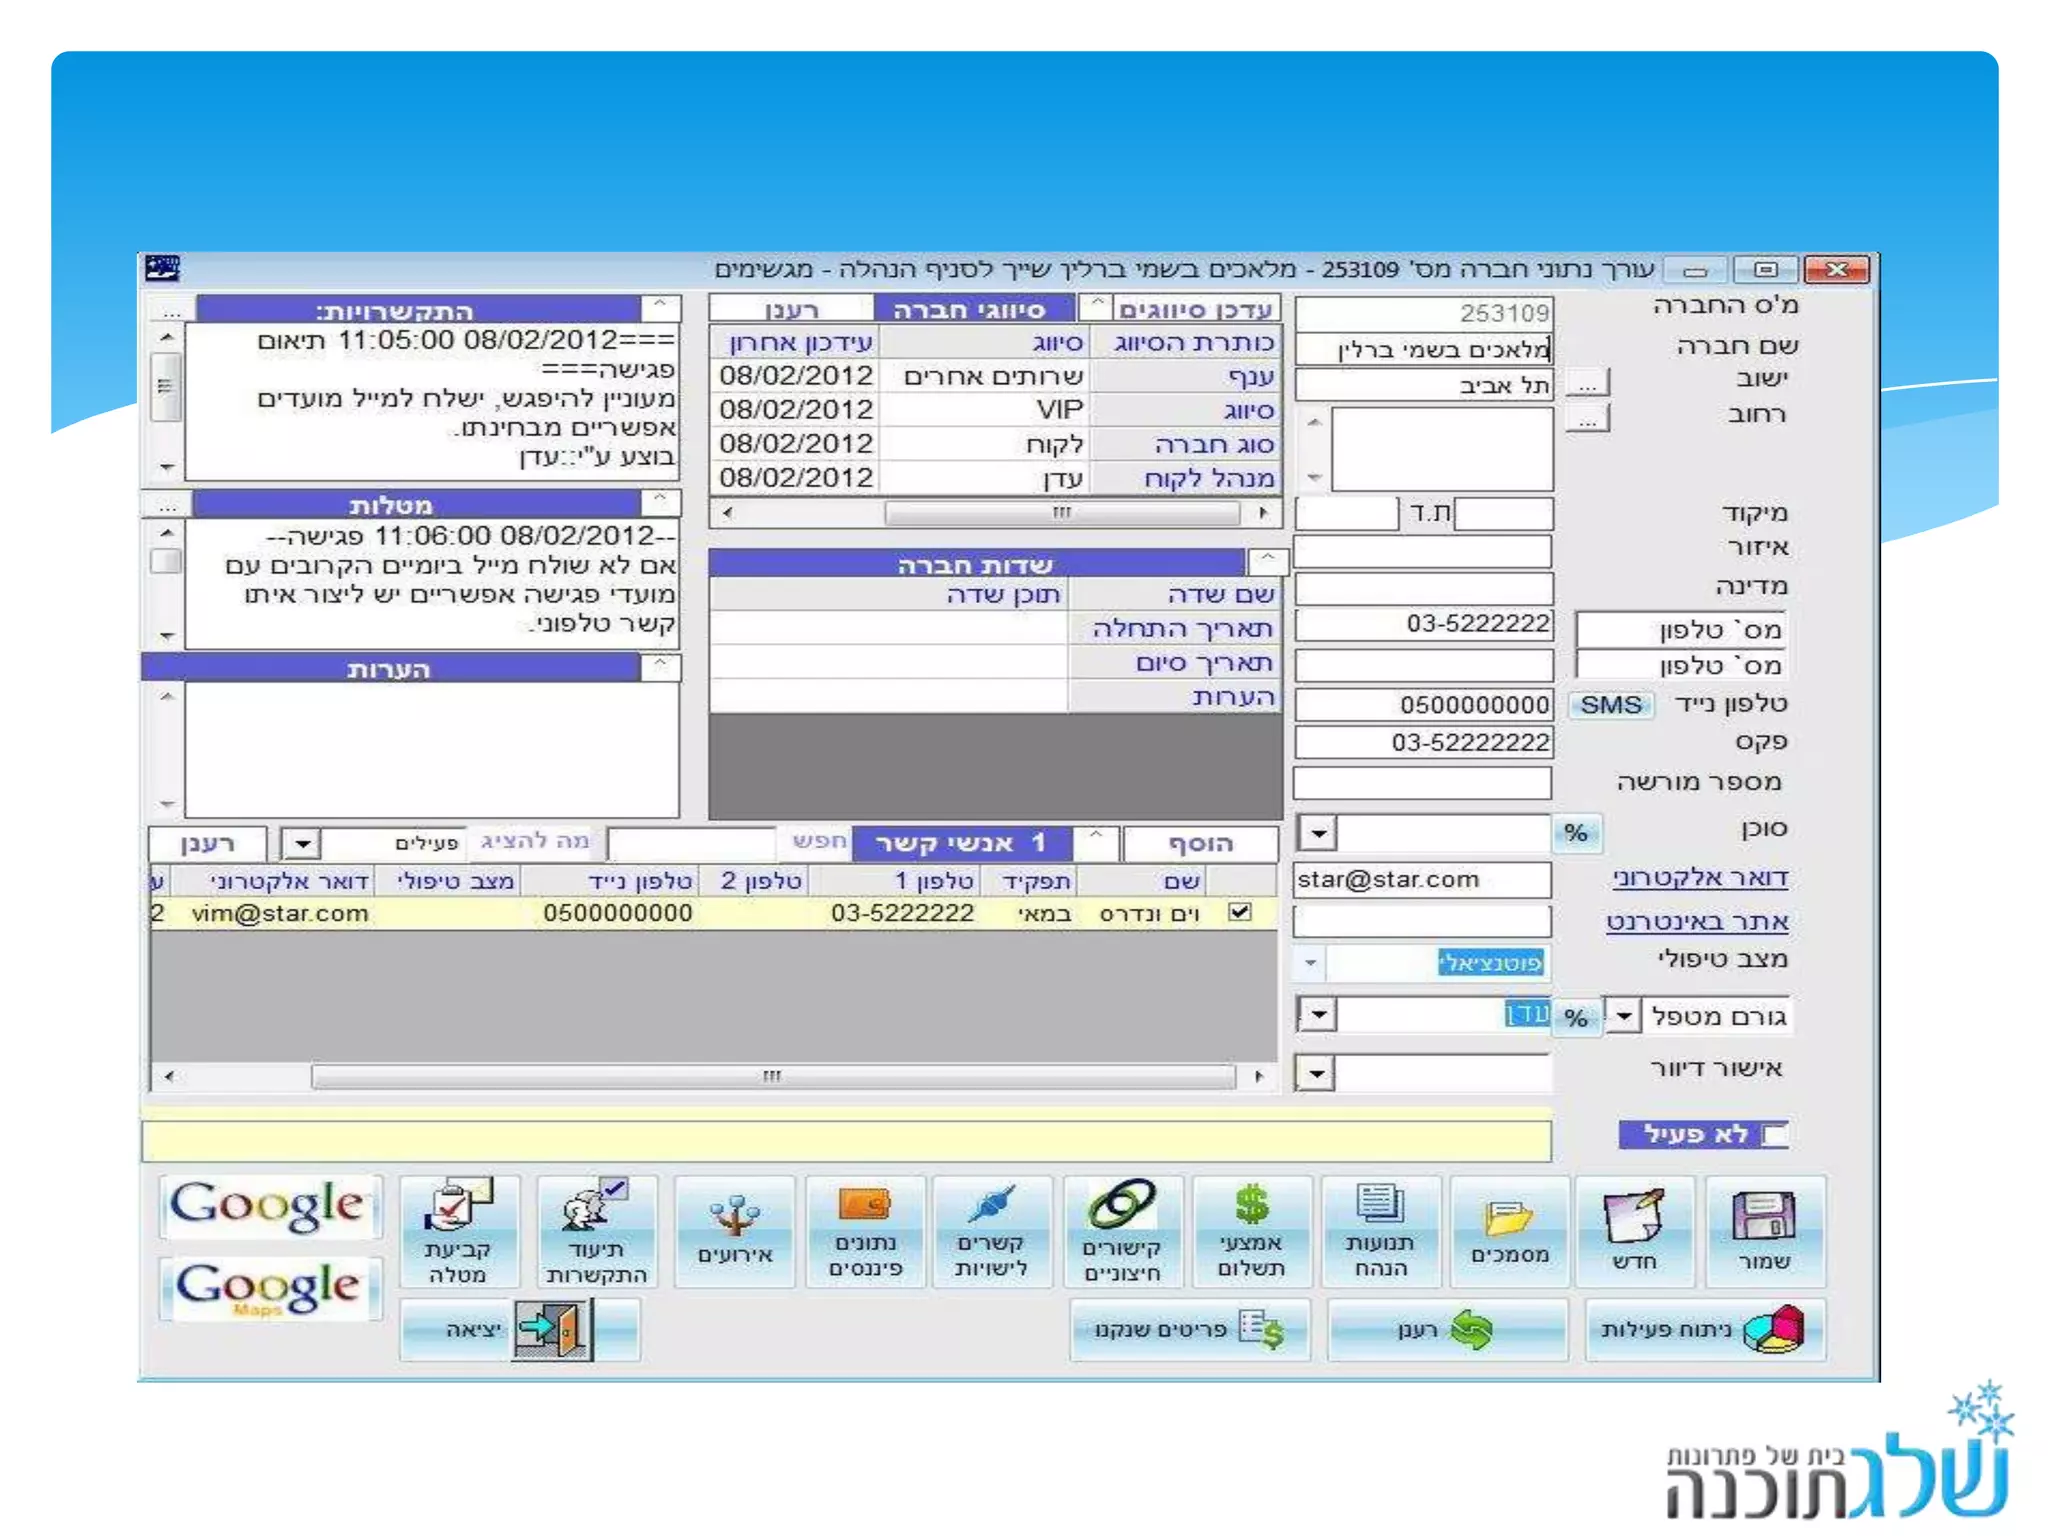Click the Google Maps logo button
This screenshot has height=1536, width=2048.
pos(268,1289)
